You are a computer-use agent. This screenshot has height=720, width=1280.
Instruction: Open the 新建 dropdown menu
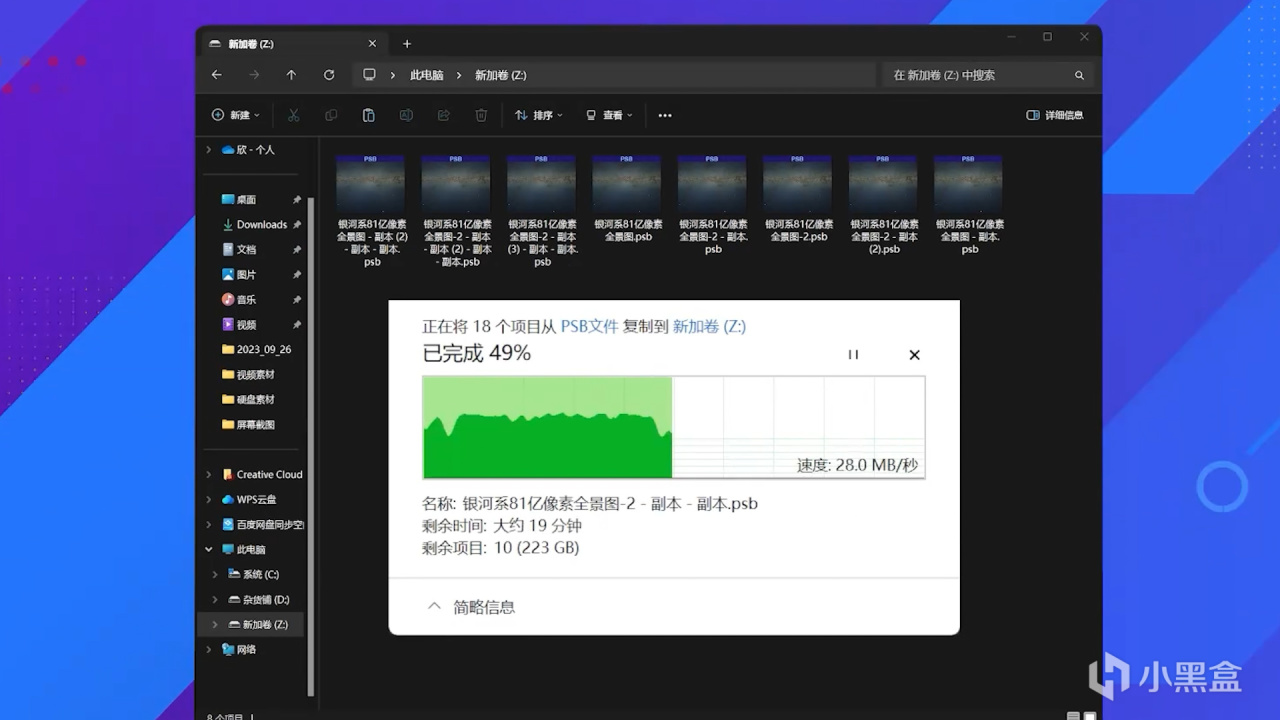pos(235,115)
